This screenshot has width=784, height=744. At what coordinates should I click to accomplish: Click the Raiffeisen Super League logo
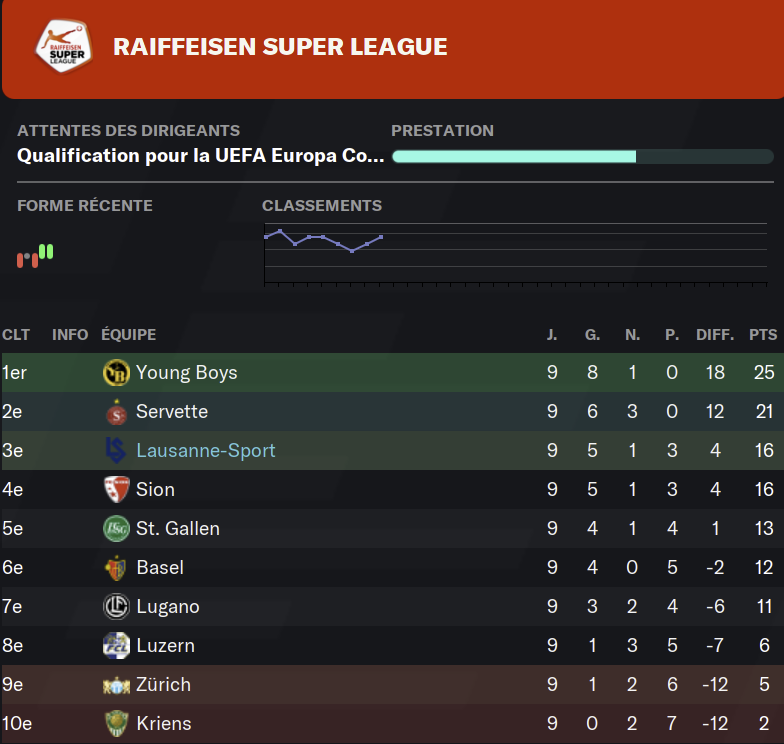tap(64, 46)
